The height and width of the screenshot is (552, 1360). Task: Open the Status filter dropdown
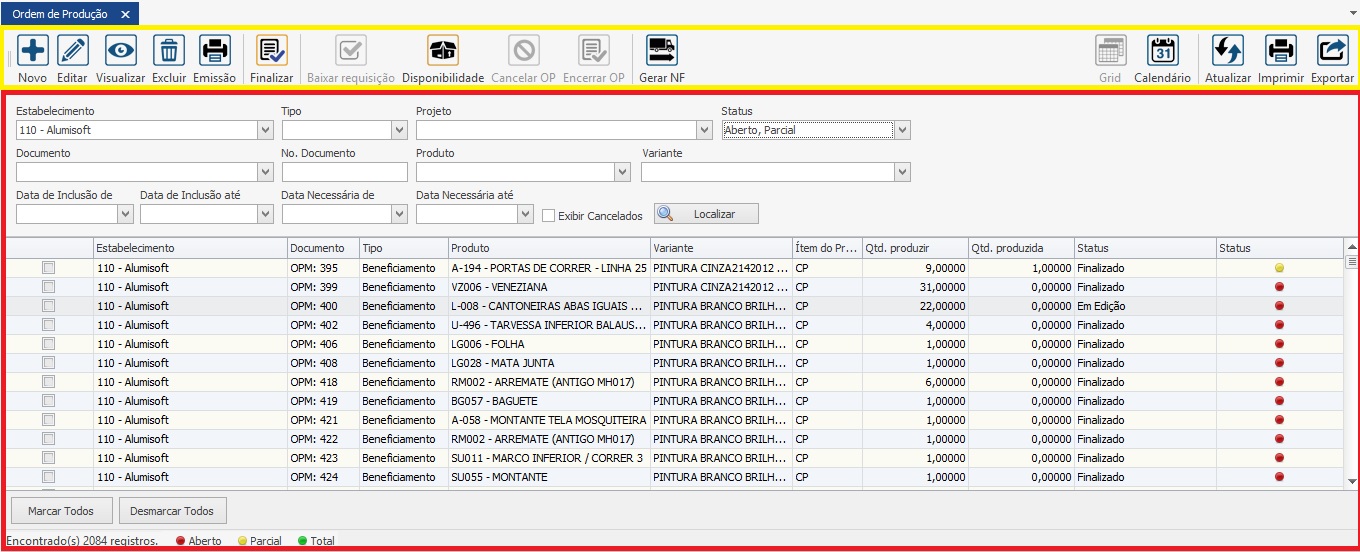902,130
